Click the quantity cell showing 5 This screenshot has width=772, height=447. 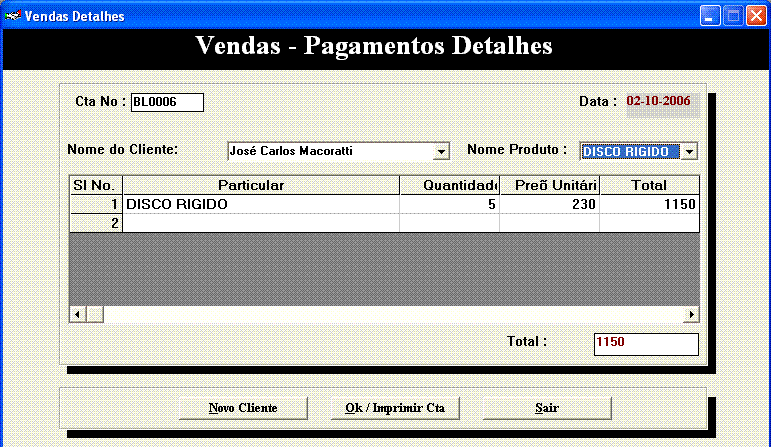pos(449,205)
